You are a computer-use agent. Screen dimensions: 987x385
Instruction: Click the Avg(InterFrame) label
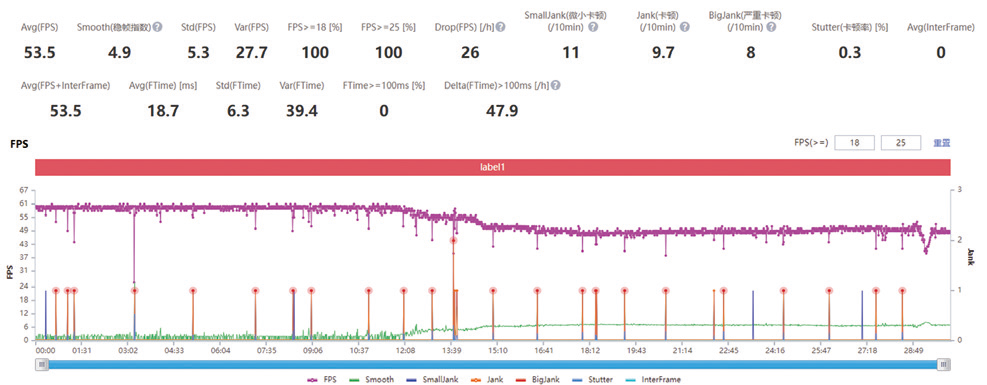941,28
